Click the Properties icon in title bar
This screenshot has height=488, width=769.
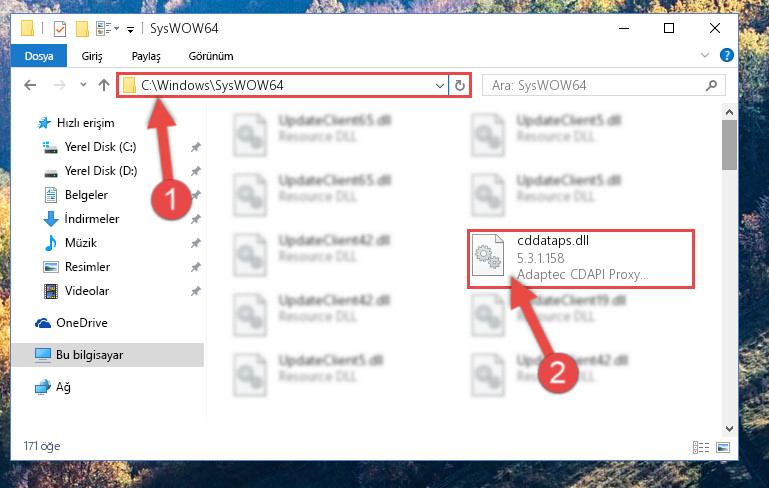[x=60, y=29]
